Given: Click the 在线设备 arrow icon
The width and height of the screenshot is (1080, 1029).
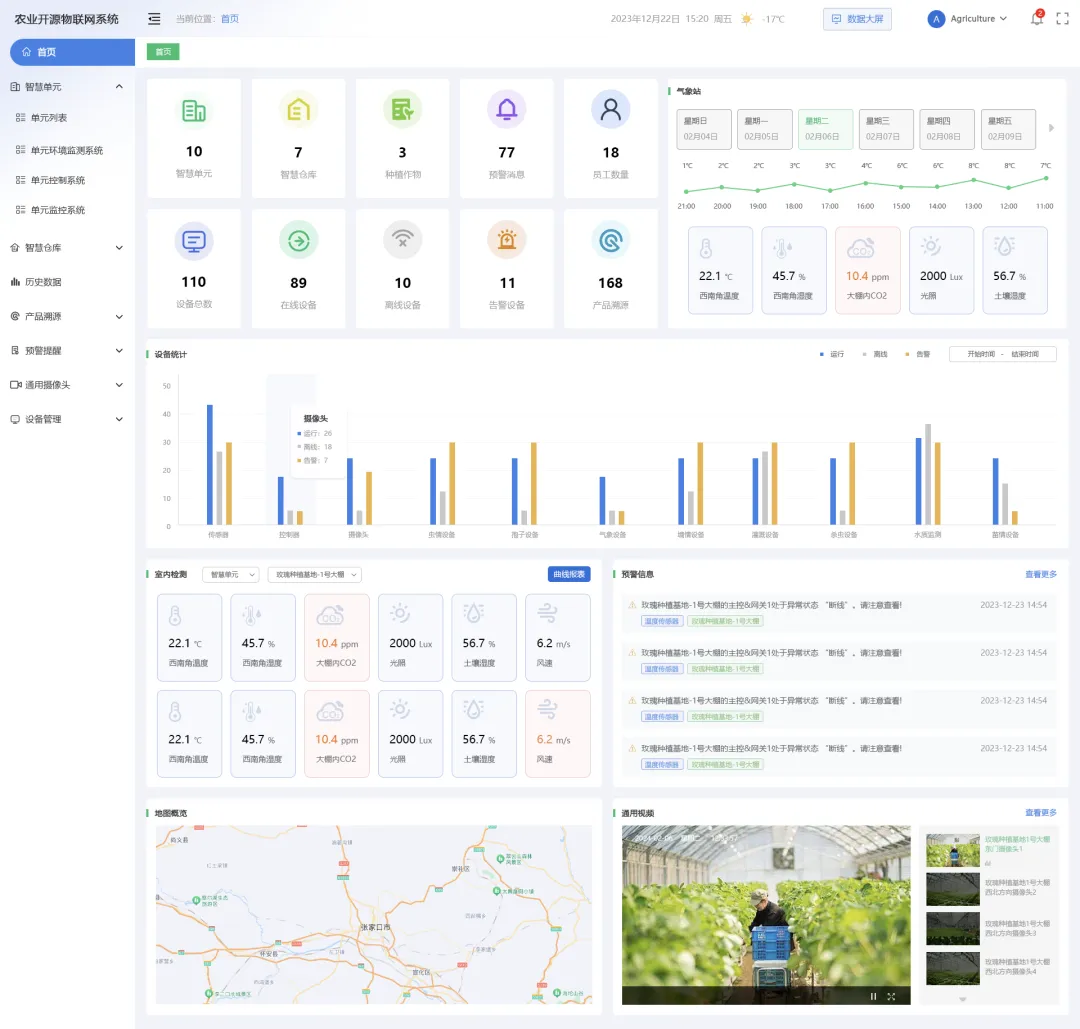Looking at the screenshot, I should tap(298, 241).
